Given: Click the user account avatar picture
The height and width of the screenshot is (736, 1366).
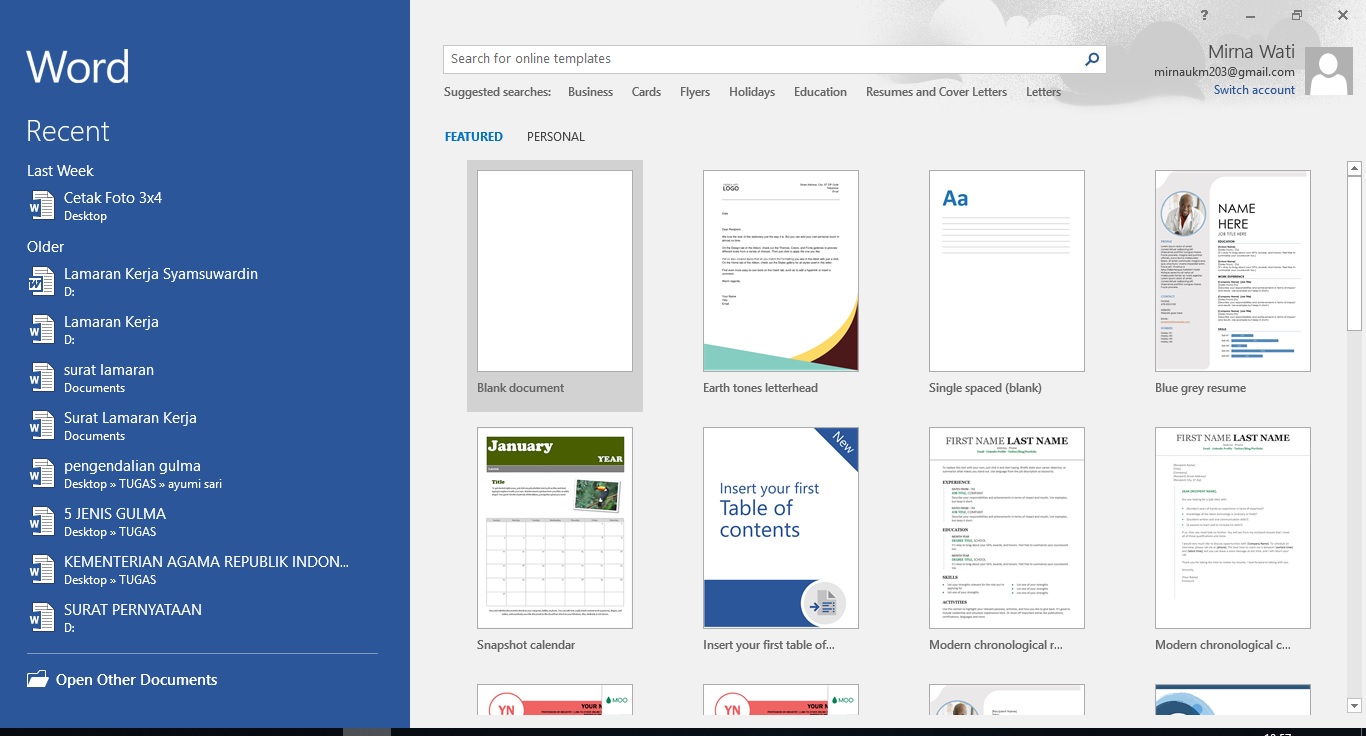Looking at the screenshot, I should pyautogui.click(x=1329, y=71).
